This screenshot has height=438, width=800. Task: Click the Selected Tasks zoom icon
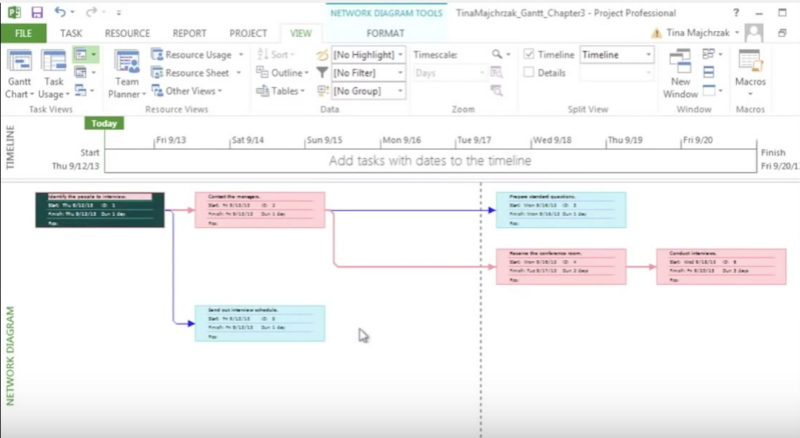496,91
